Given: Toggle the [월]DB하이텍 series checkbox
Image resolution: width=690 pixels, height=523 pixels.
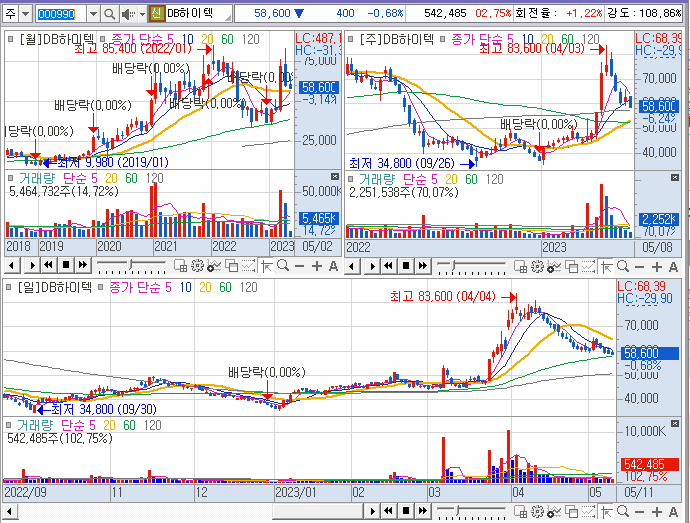Looking at the screenshot, I should (11, 39).
